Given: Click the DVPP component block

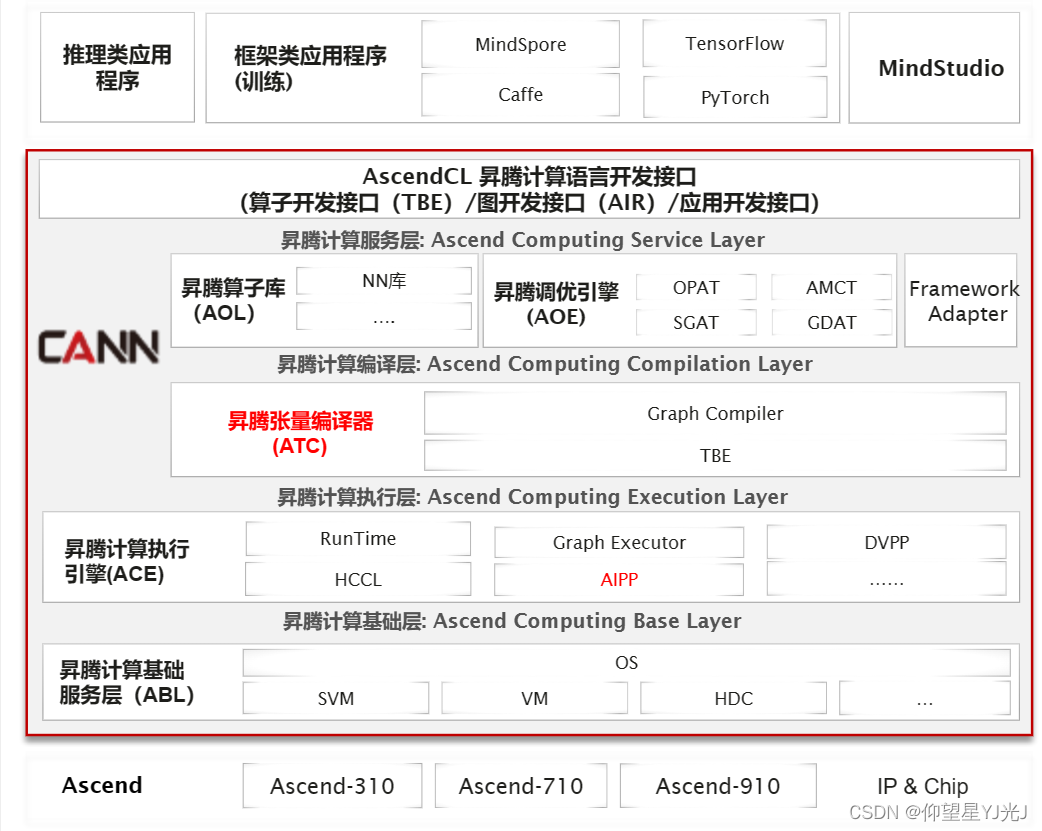Looking at the screenshot, I should (886, 541).
